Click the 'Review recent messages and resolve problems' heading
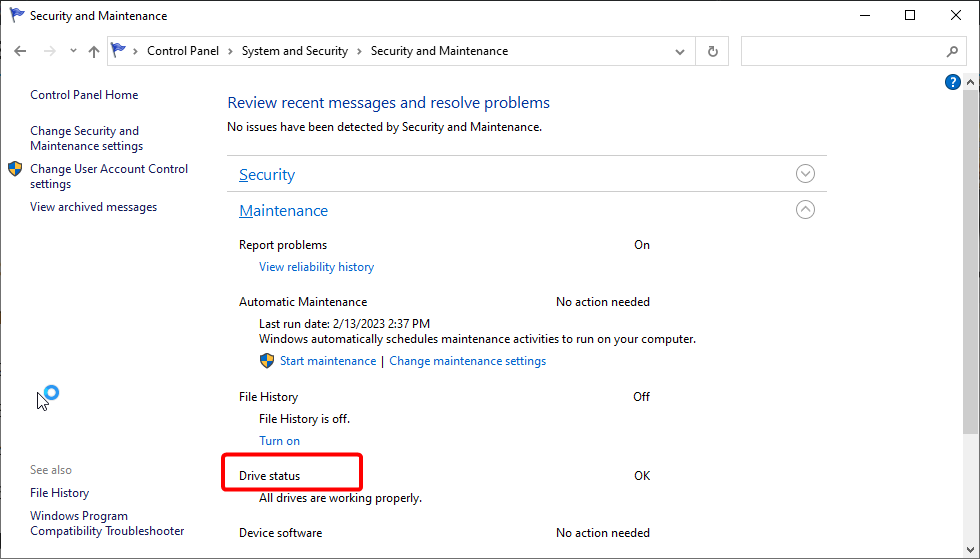 click(388, 103)
